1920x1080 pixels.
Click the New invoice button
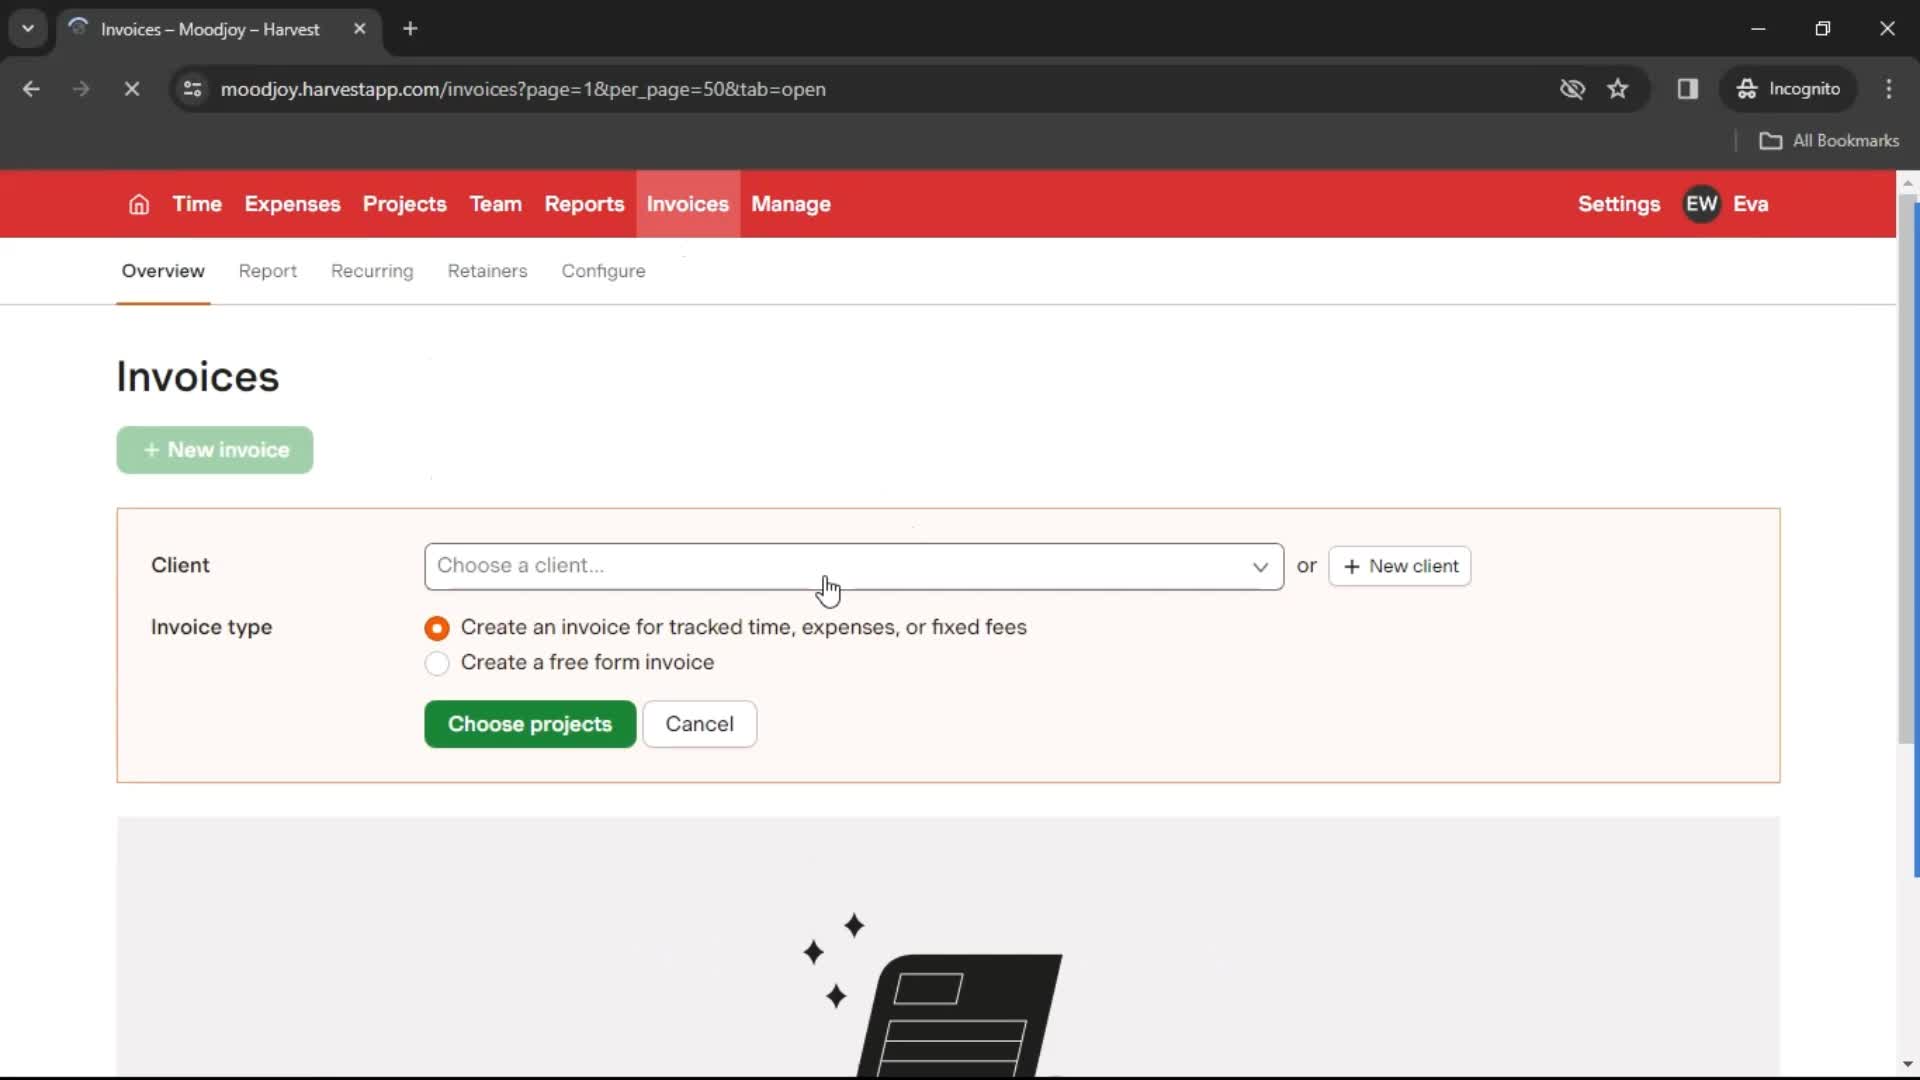point(215,450)
